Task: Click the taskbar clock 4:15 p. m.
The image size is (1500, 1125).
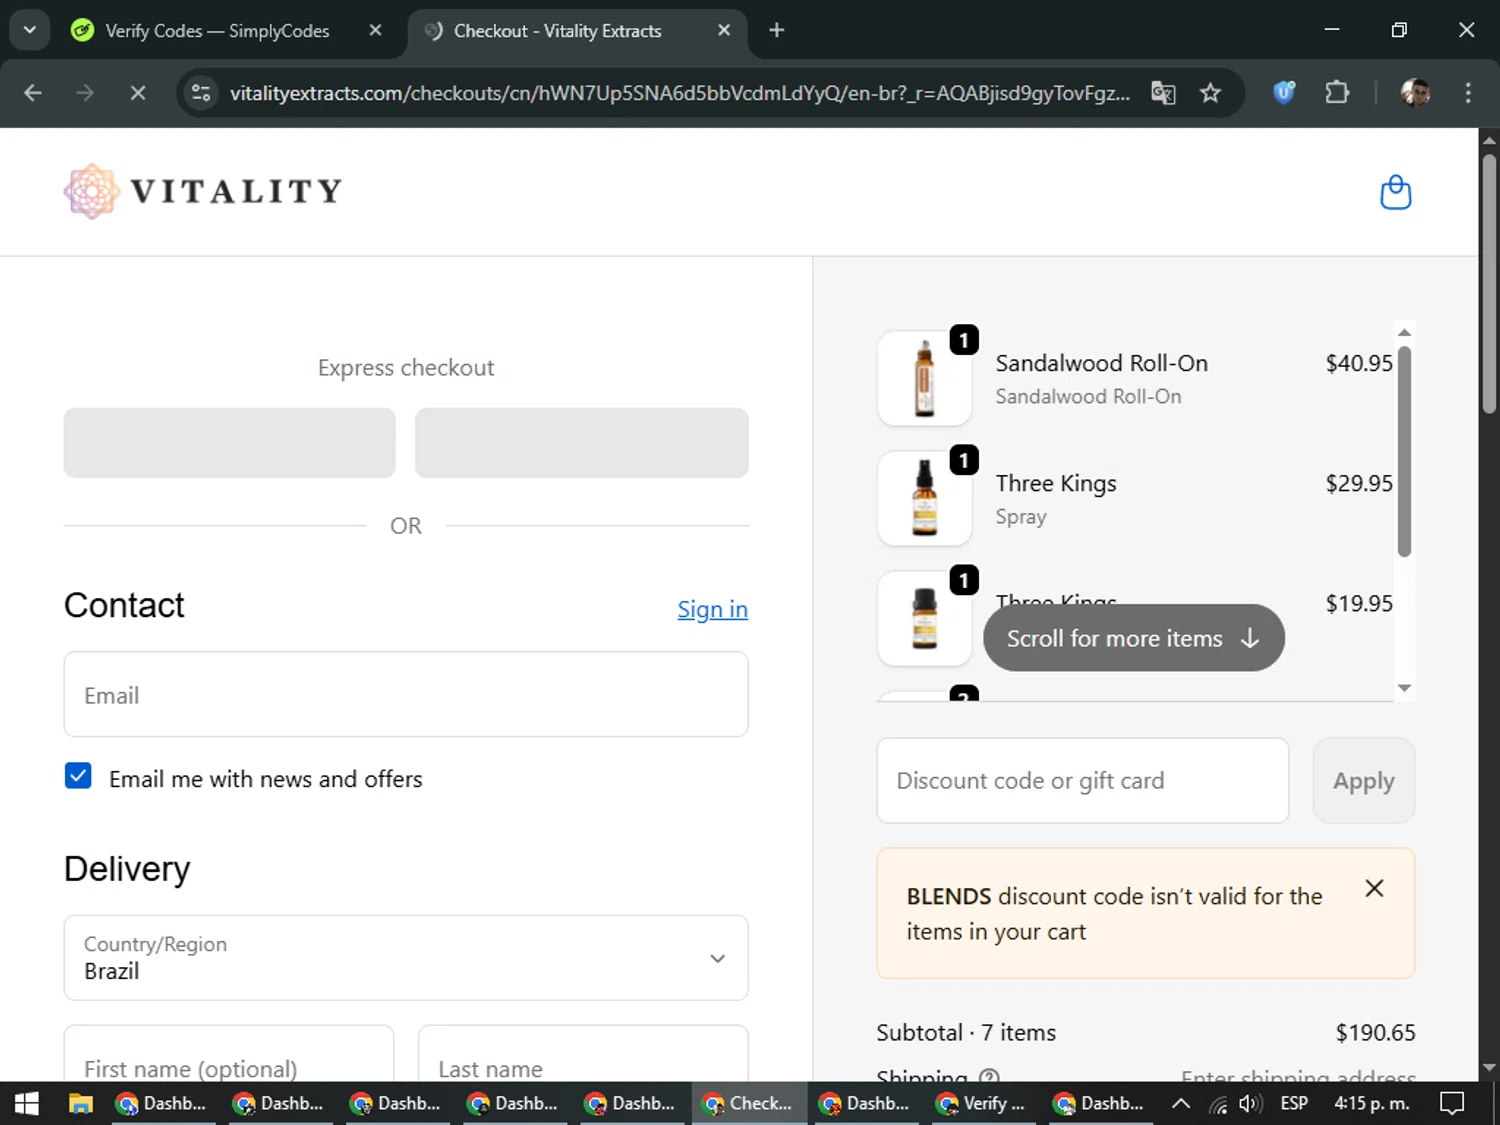Action: [x=1371, y=1103]
